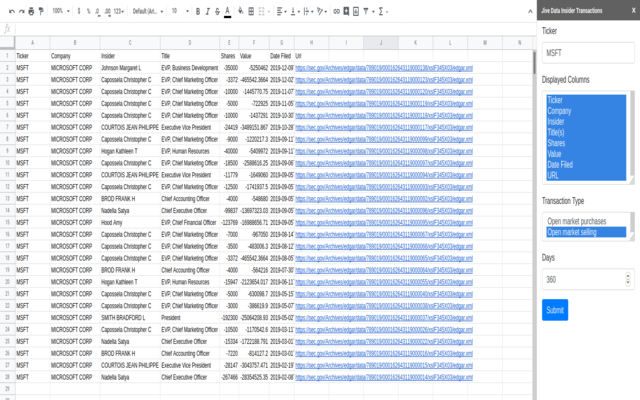Open the more number formats menu

coord(118,11)
